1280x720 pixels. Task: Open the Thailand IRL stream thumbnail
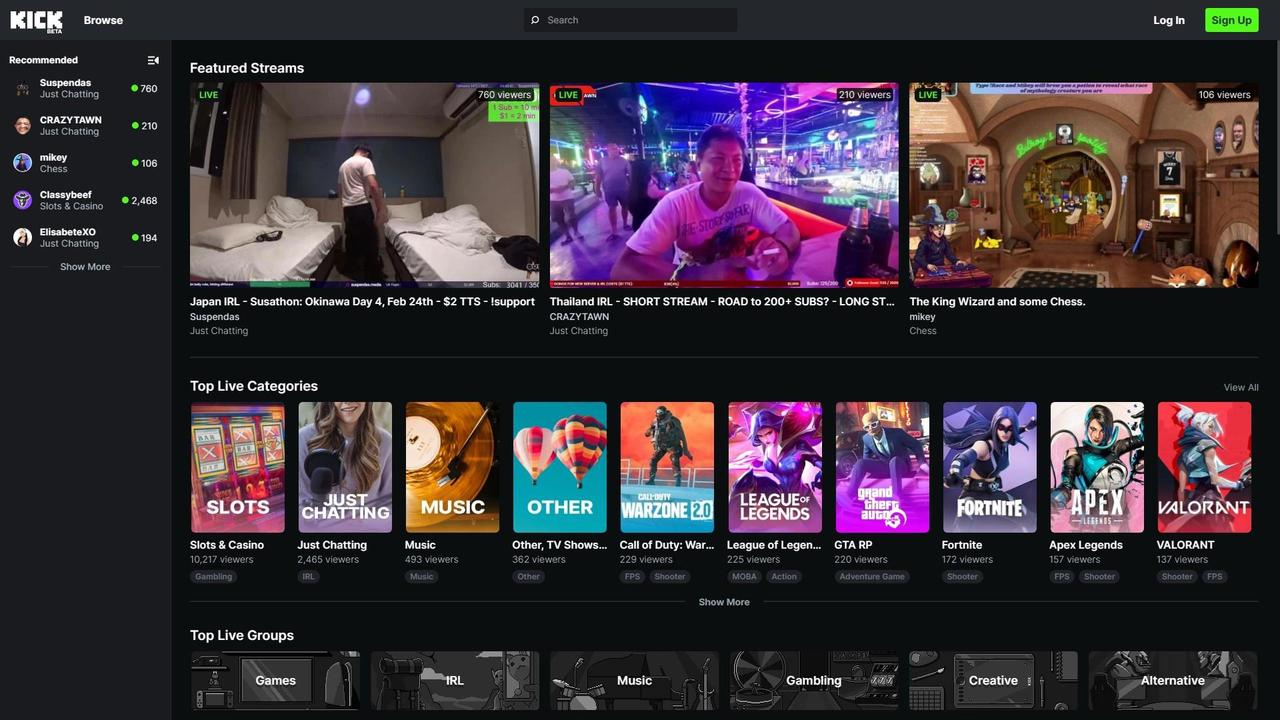coord(724,185)
